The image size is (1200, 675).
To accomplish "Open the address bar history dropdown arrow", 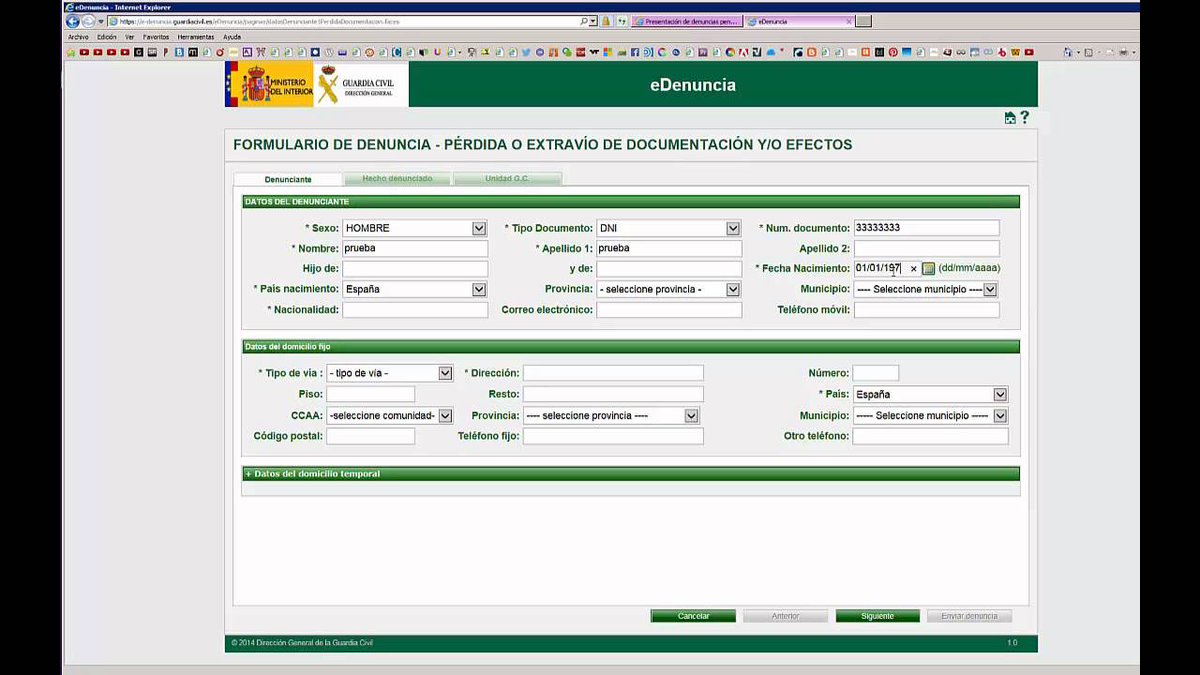I will tap(593, 21).
